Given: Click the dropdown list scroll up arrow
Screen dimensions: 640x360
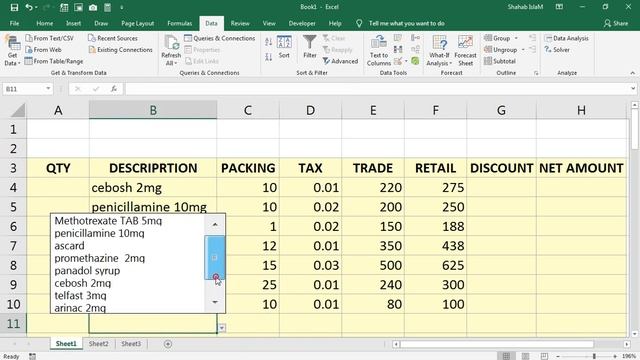Looking at the screenshot, I should [x=215, y=224].
